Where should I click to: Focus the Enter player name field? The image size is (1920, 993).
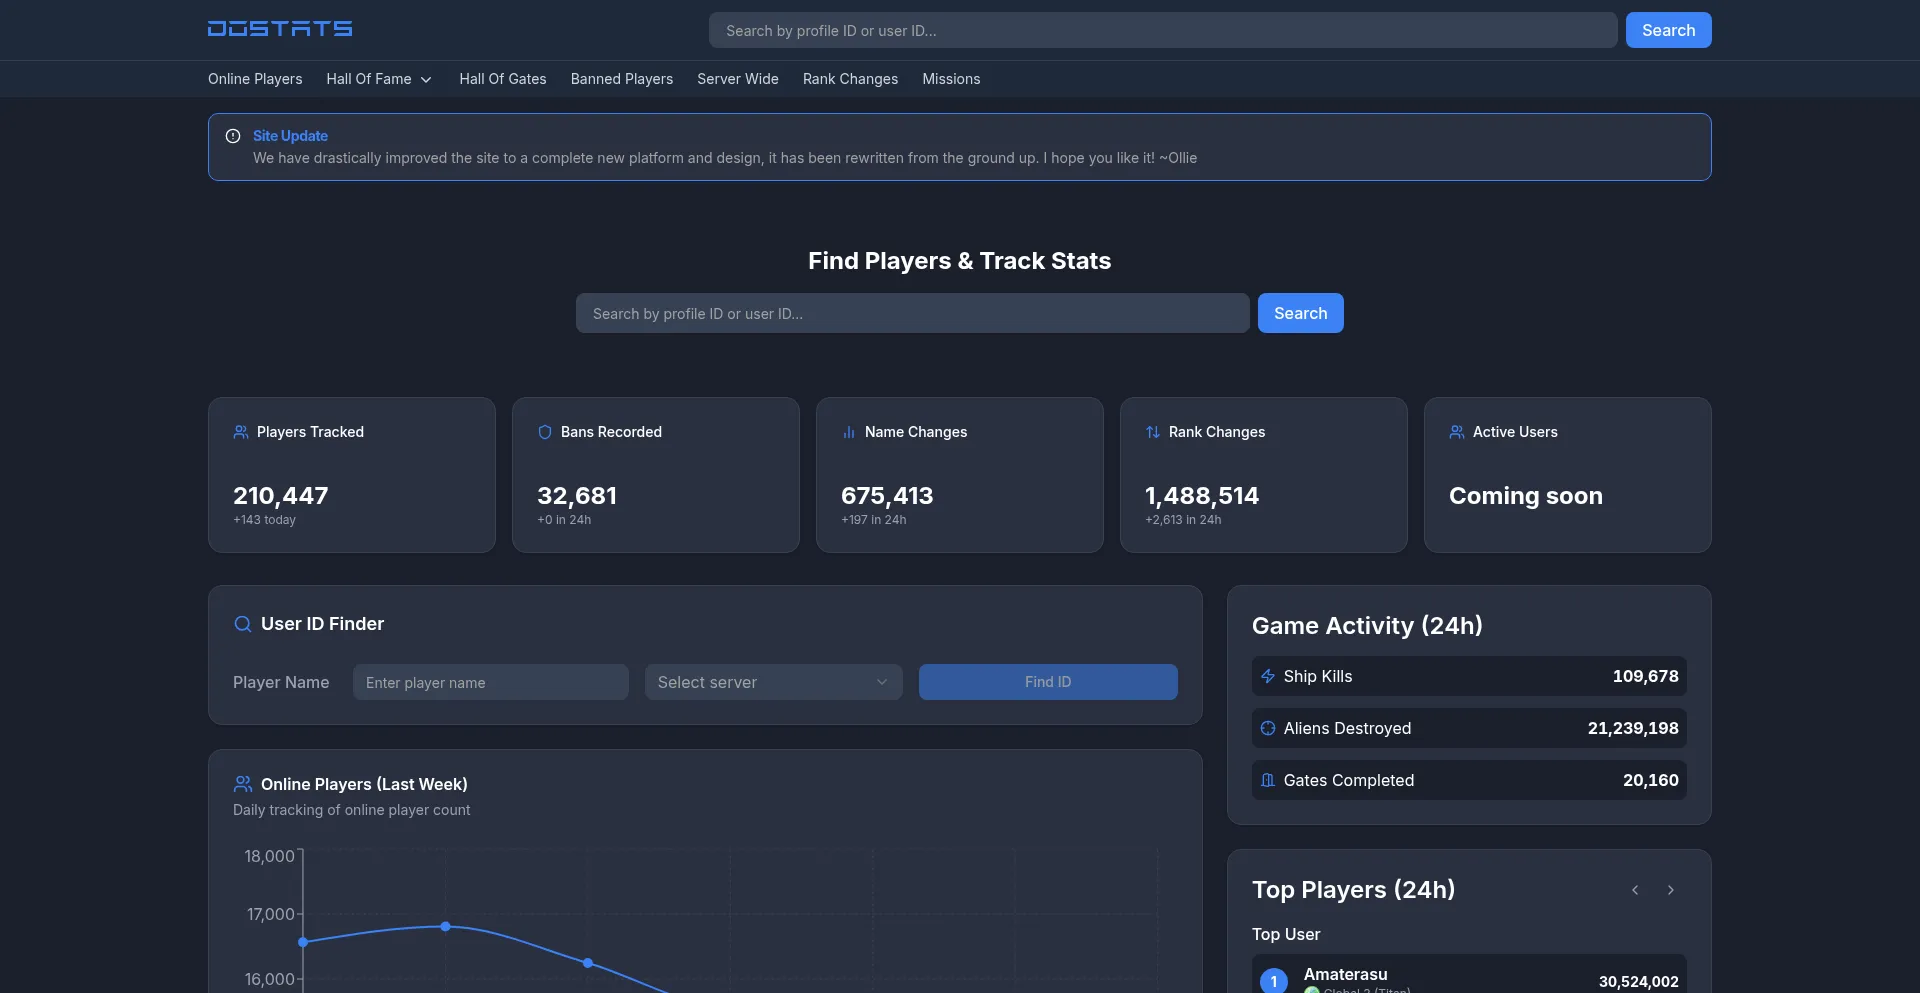click(x=491, y=682)
